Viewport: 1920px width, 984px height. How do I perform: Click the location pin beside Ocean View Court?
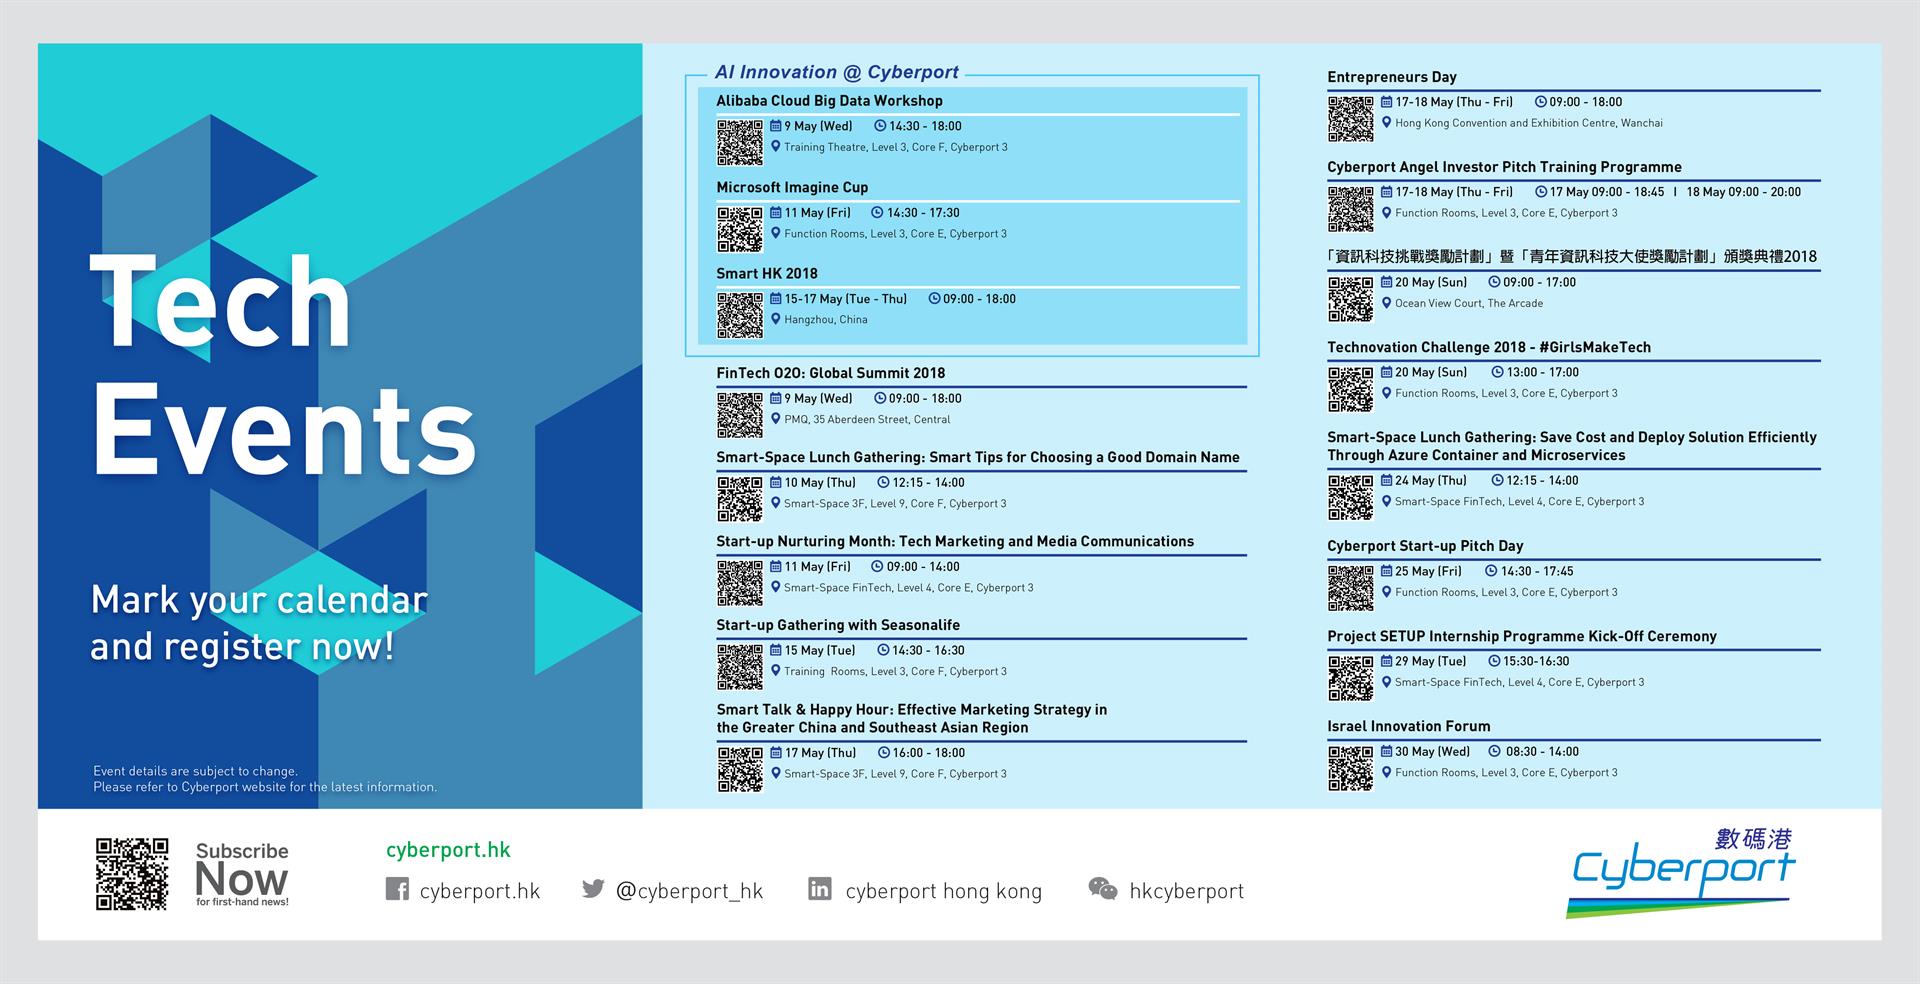coord(1386,303)
